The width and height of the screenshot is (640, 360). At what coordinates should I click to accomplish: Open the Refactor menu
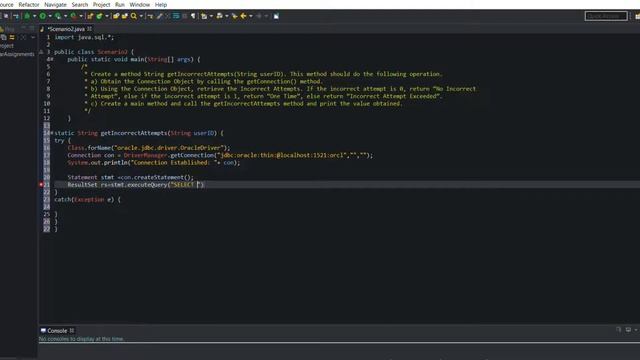pyautogui.click(x=29, y=4)
